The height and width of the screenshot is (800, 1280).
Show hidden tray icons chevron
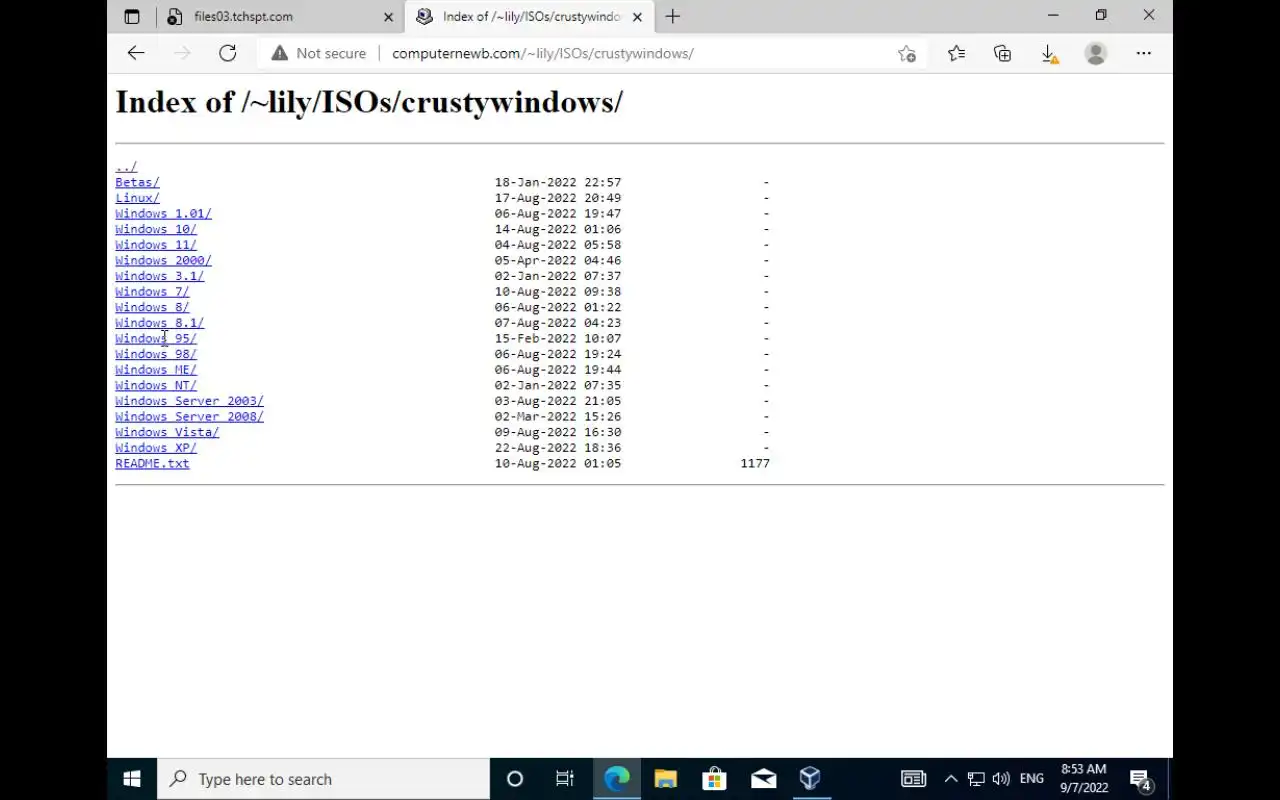click(951, 779)
